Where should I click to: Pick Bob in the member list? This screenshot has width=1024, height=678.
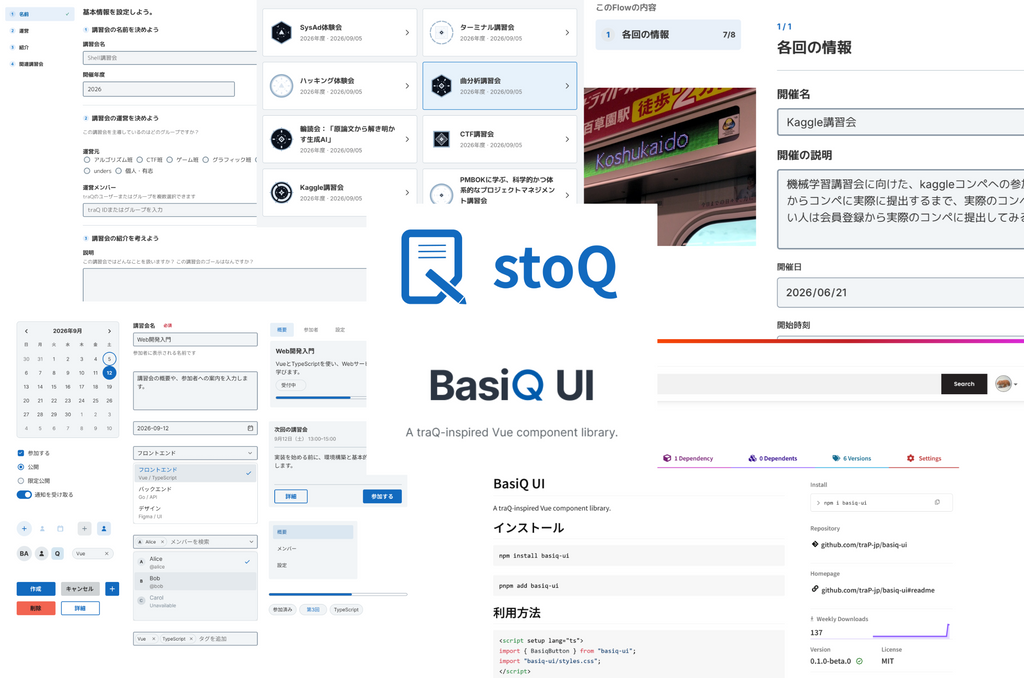click(195, 581)
